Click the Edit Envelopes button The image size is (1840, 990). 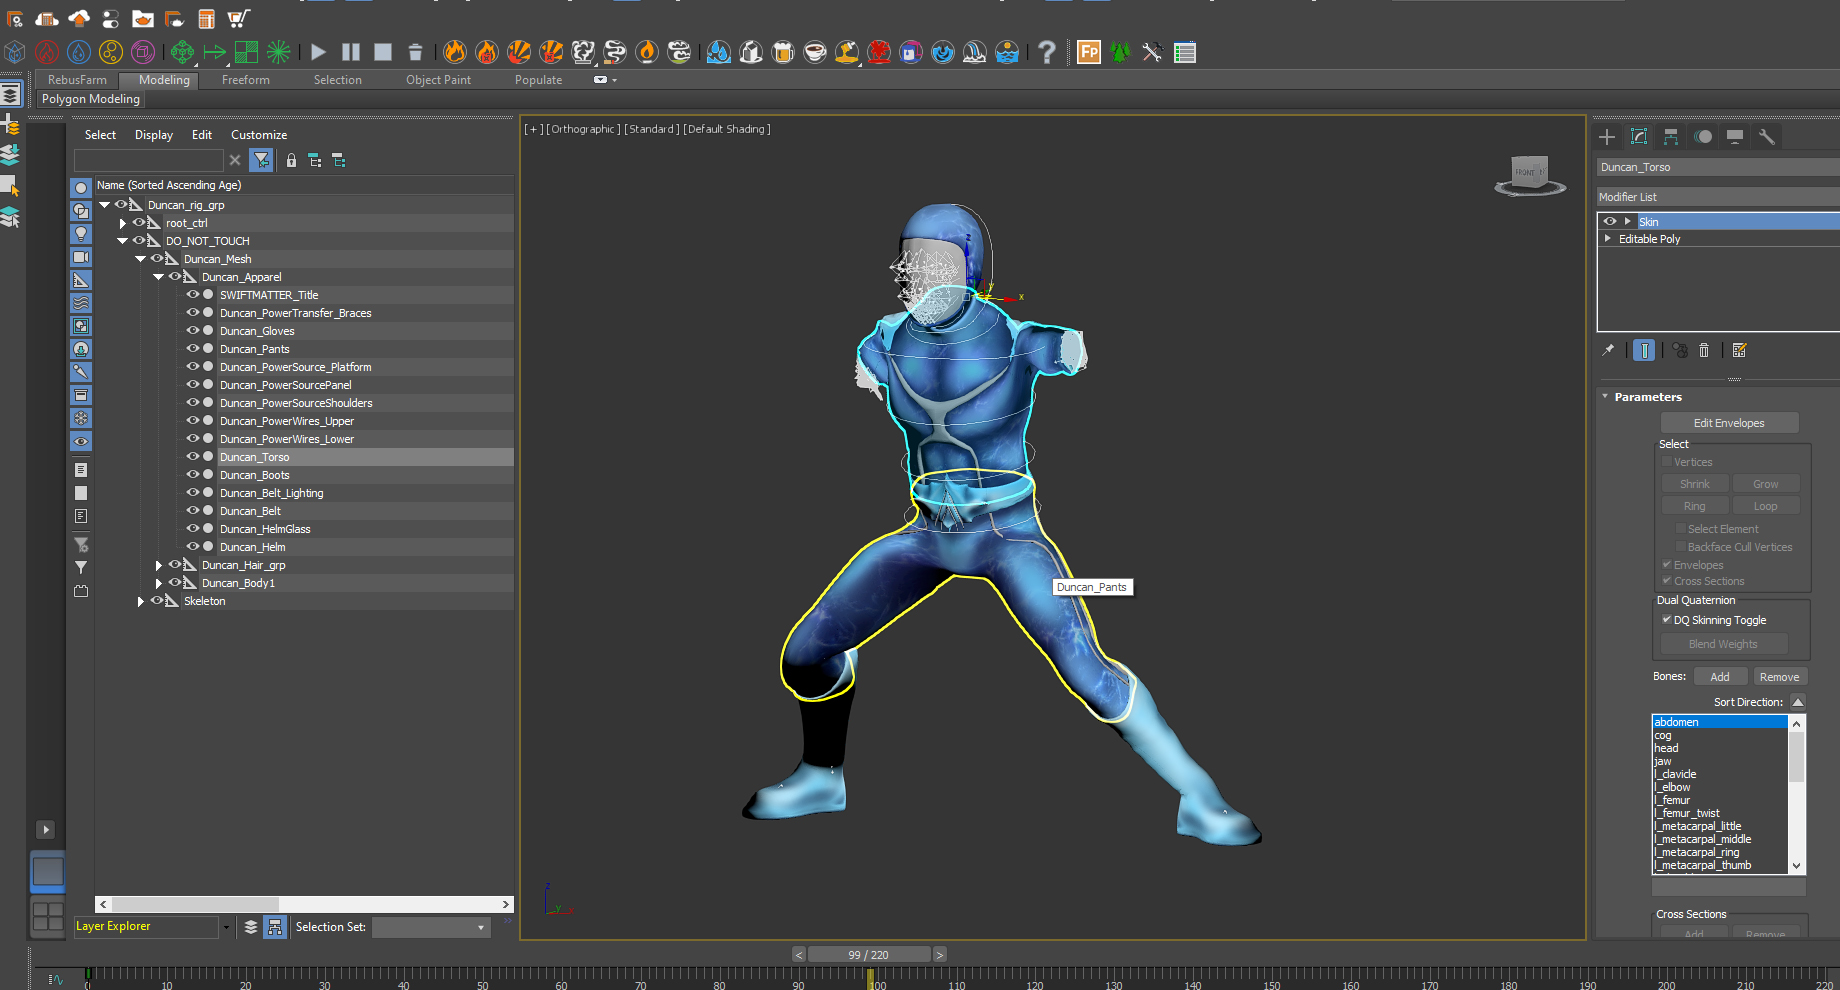1729,422
